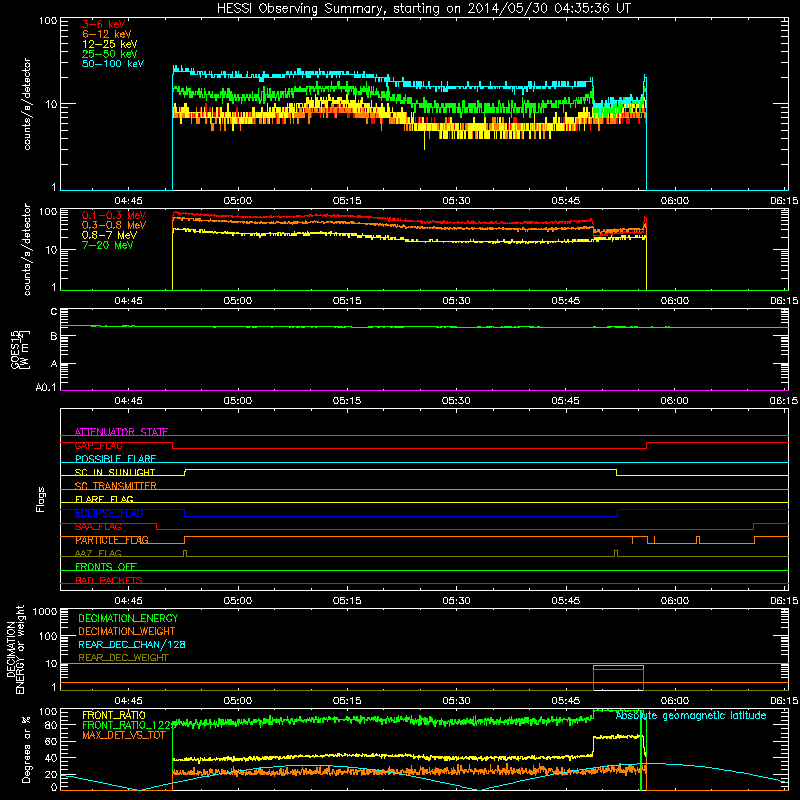Click the 'DECIMATION ENERGY or weight' axis title
The height and width of the screenshot is (800, 800).
tap(15, 649)
